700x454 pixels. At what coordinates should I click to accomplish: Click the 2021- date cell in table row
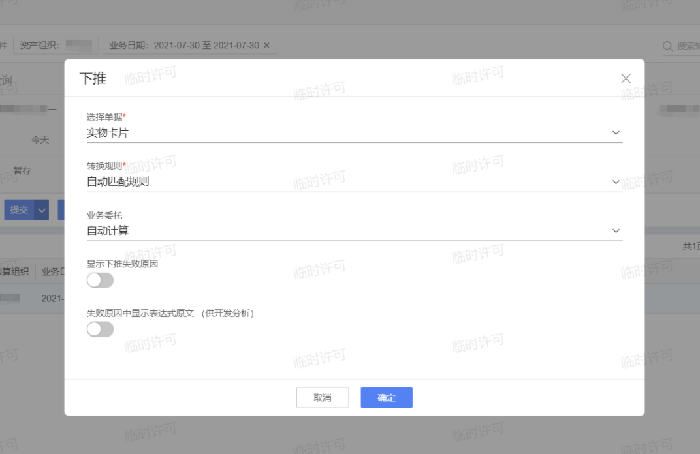52,298
